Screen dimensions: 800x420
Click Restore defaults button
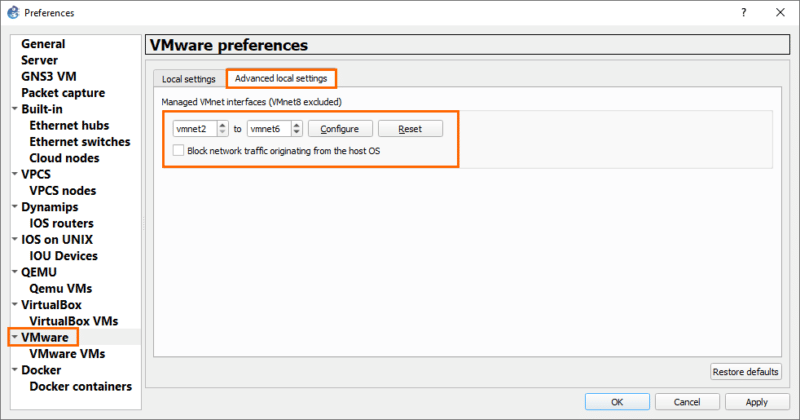coord(745,372)
